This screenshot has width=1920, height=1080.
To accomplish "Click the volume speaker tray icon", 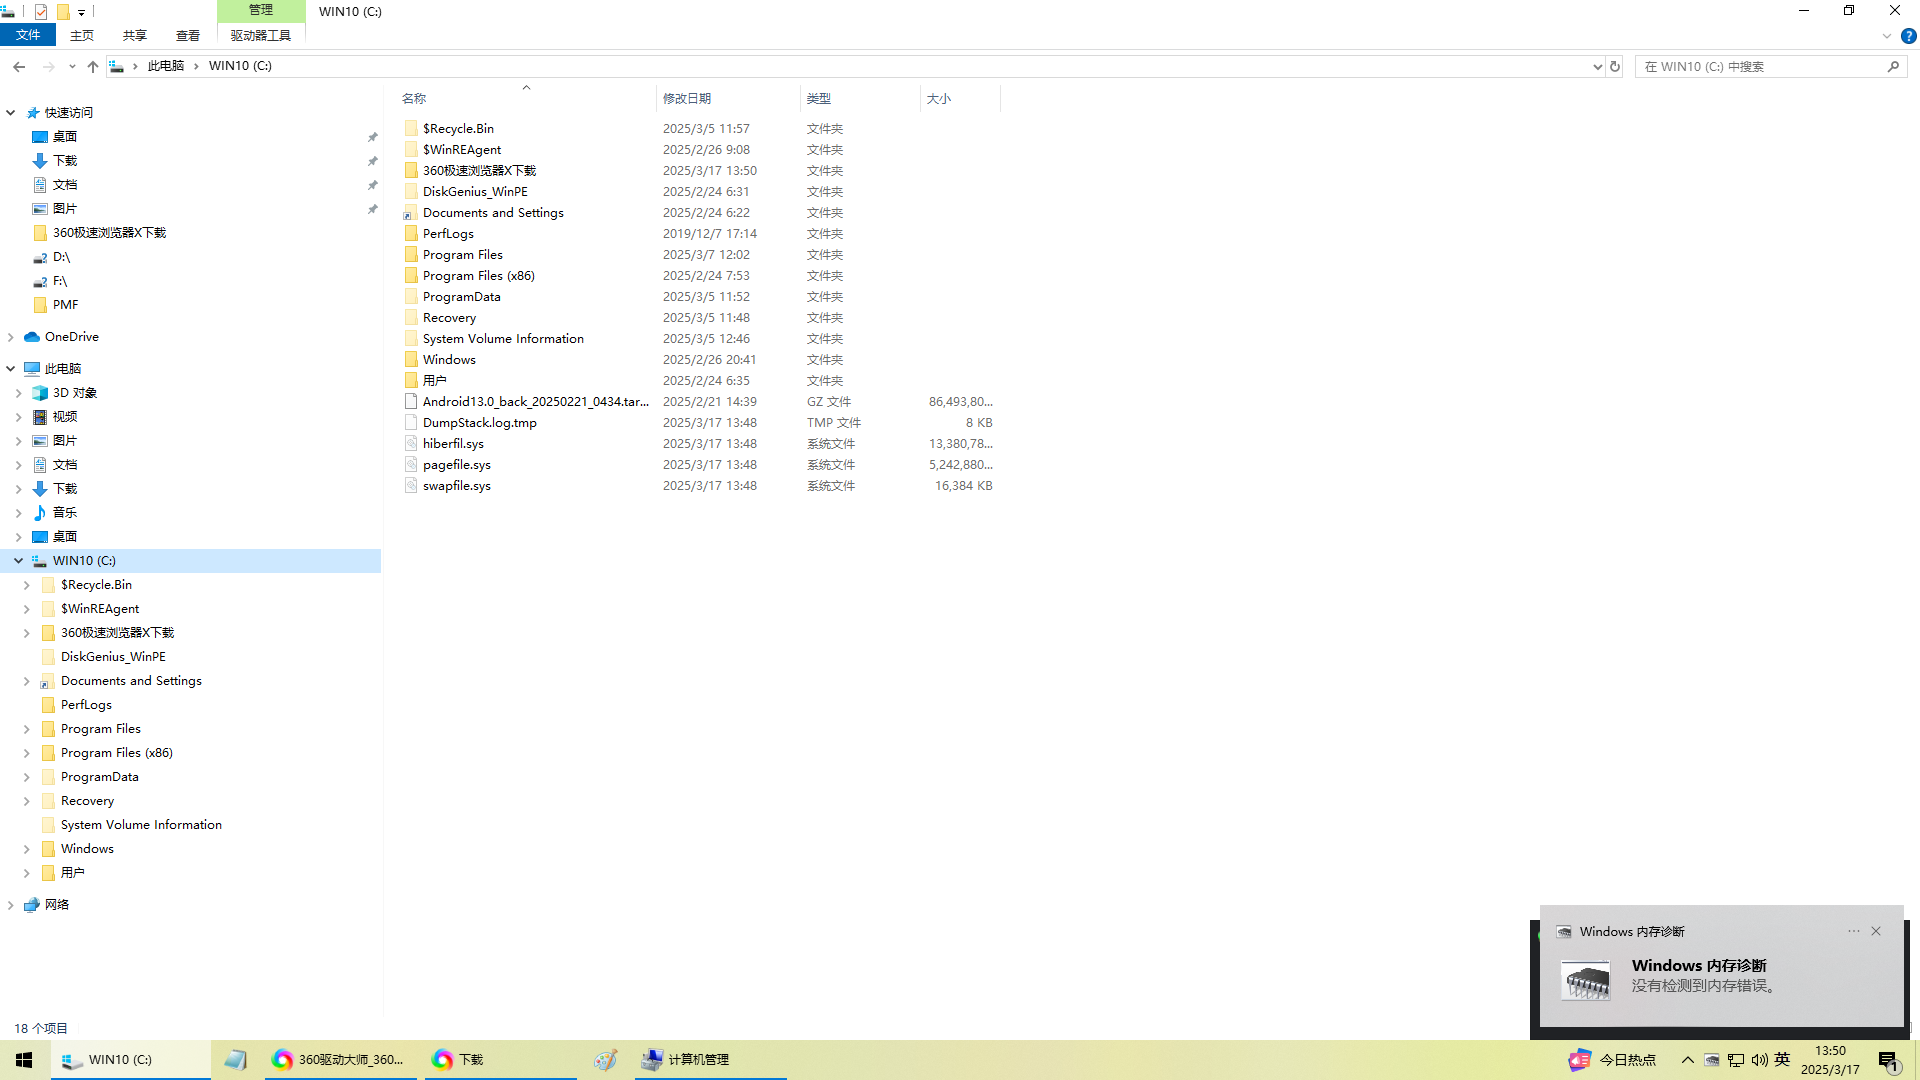I will click(x=1759, y=1060).
